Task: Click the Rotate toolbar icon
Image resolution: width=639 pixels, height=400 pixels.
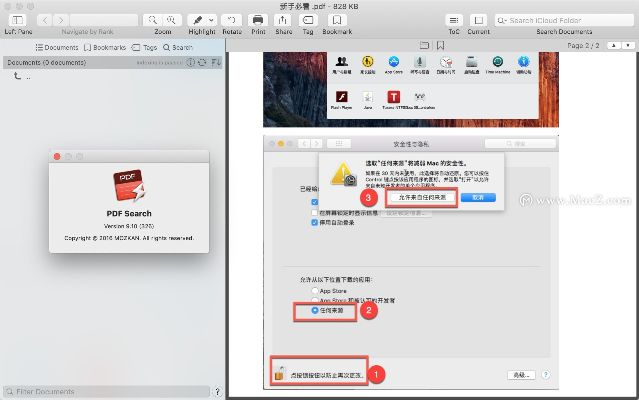Action: click(232, 20)
